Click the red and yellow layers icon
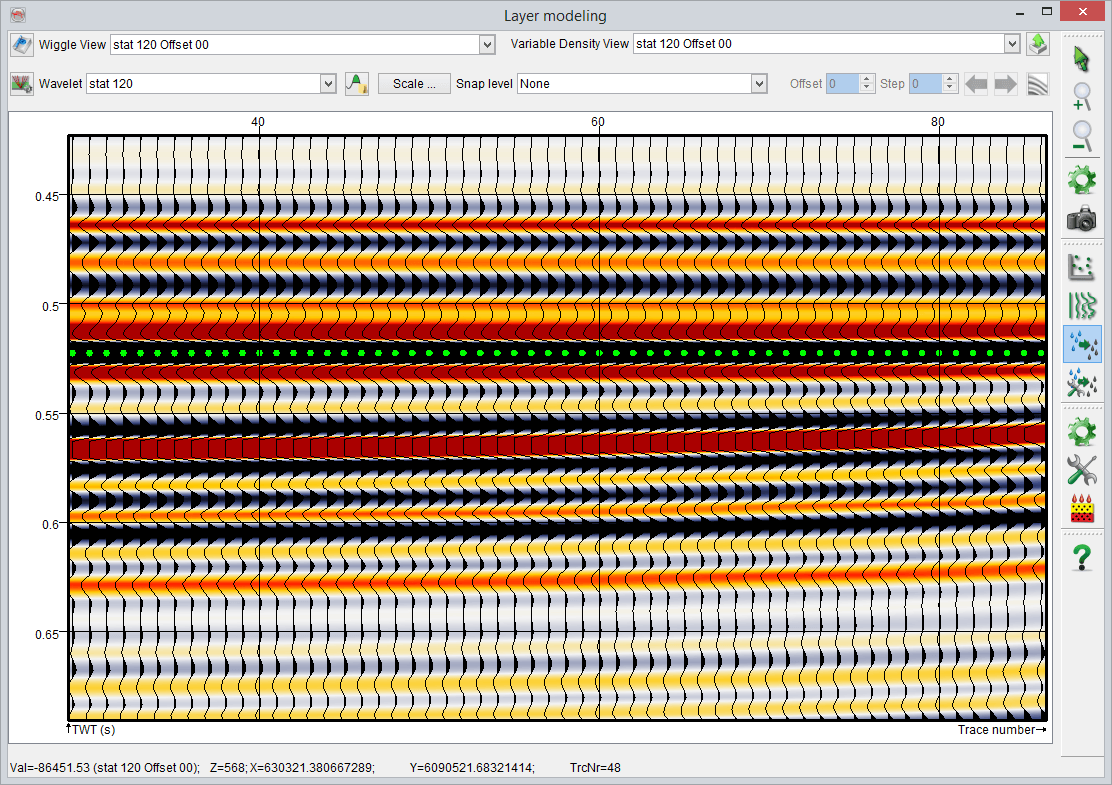 tap(1081, 509)
